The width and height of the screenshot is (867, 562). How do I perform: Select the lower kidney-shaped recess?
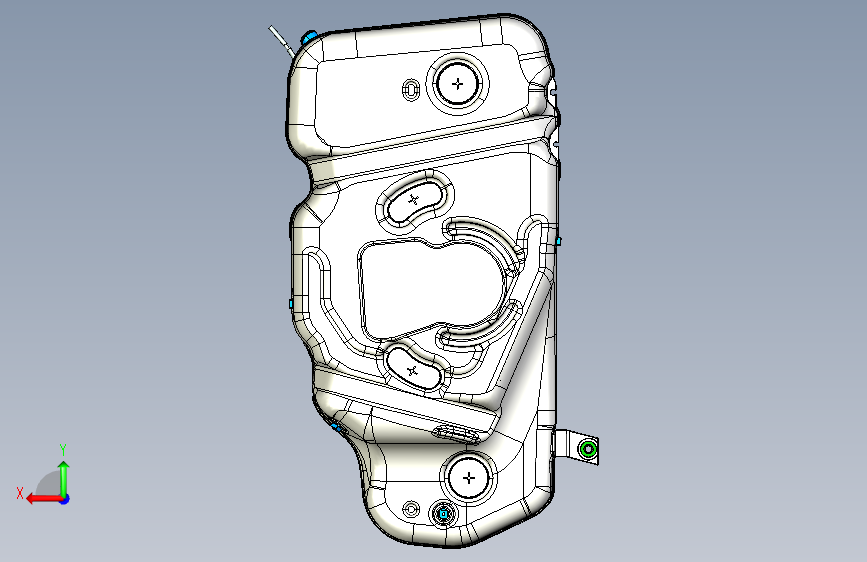(x=414, y=368)
